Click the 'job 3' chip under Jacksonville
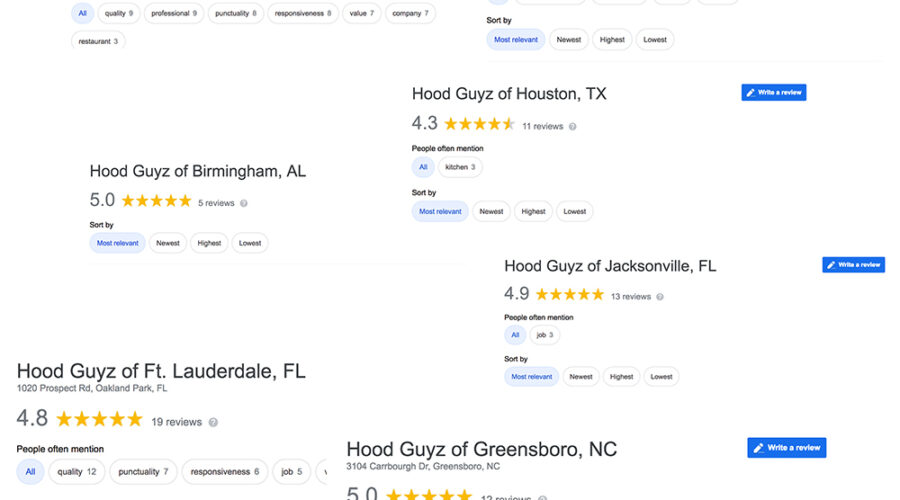Screen dimensions: 900x500 (x=546, y=335)
